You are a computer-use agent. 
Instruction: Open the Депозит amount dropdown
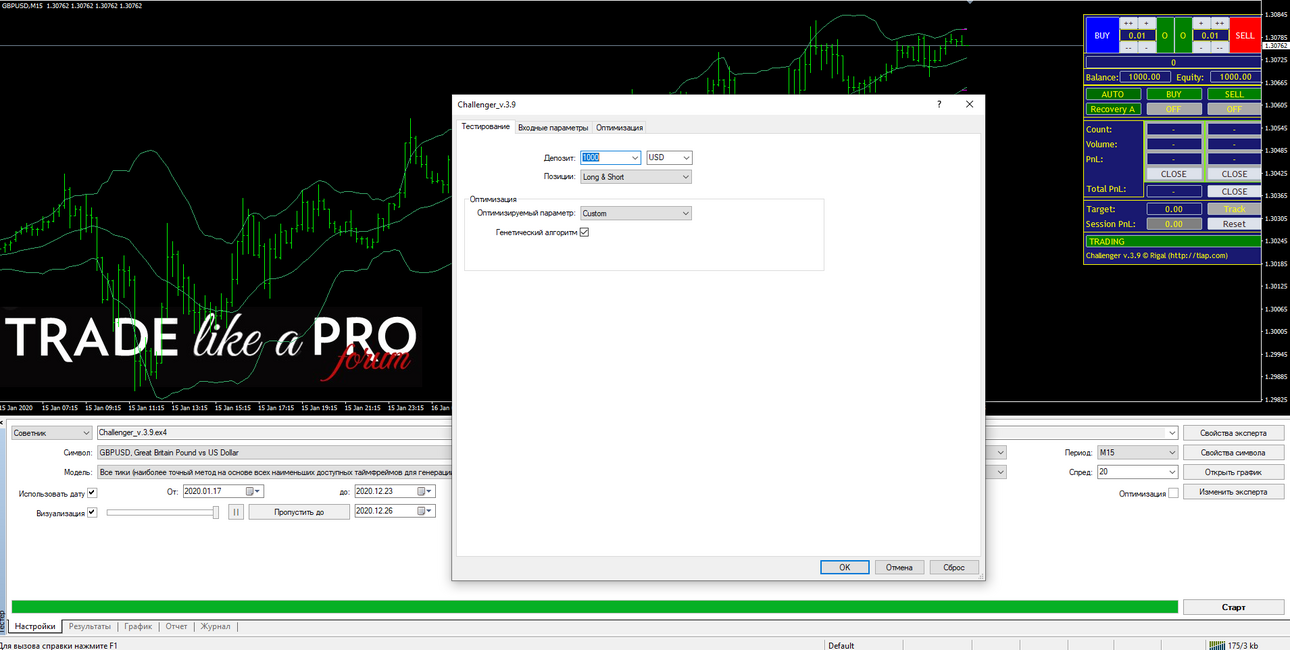coord(634,158)
